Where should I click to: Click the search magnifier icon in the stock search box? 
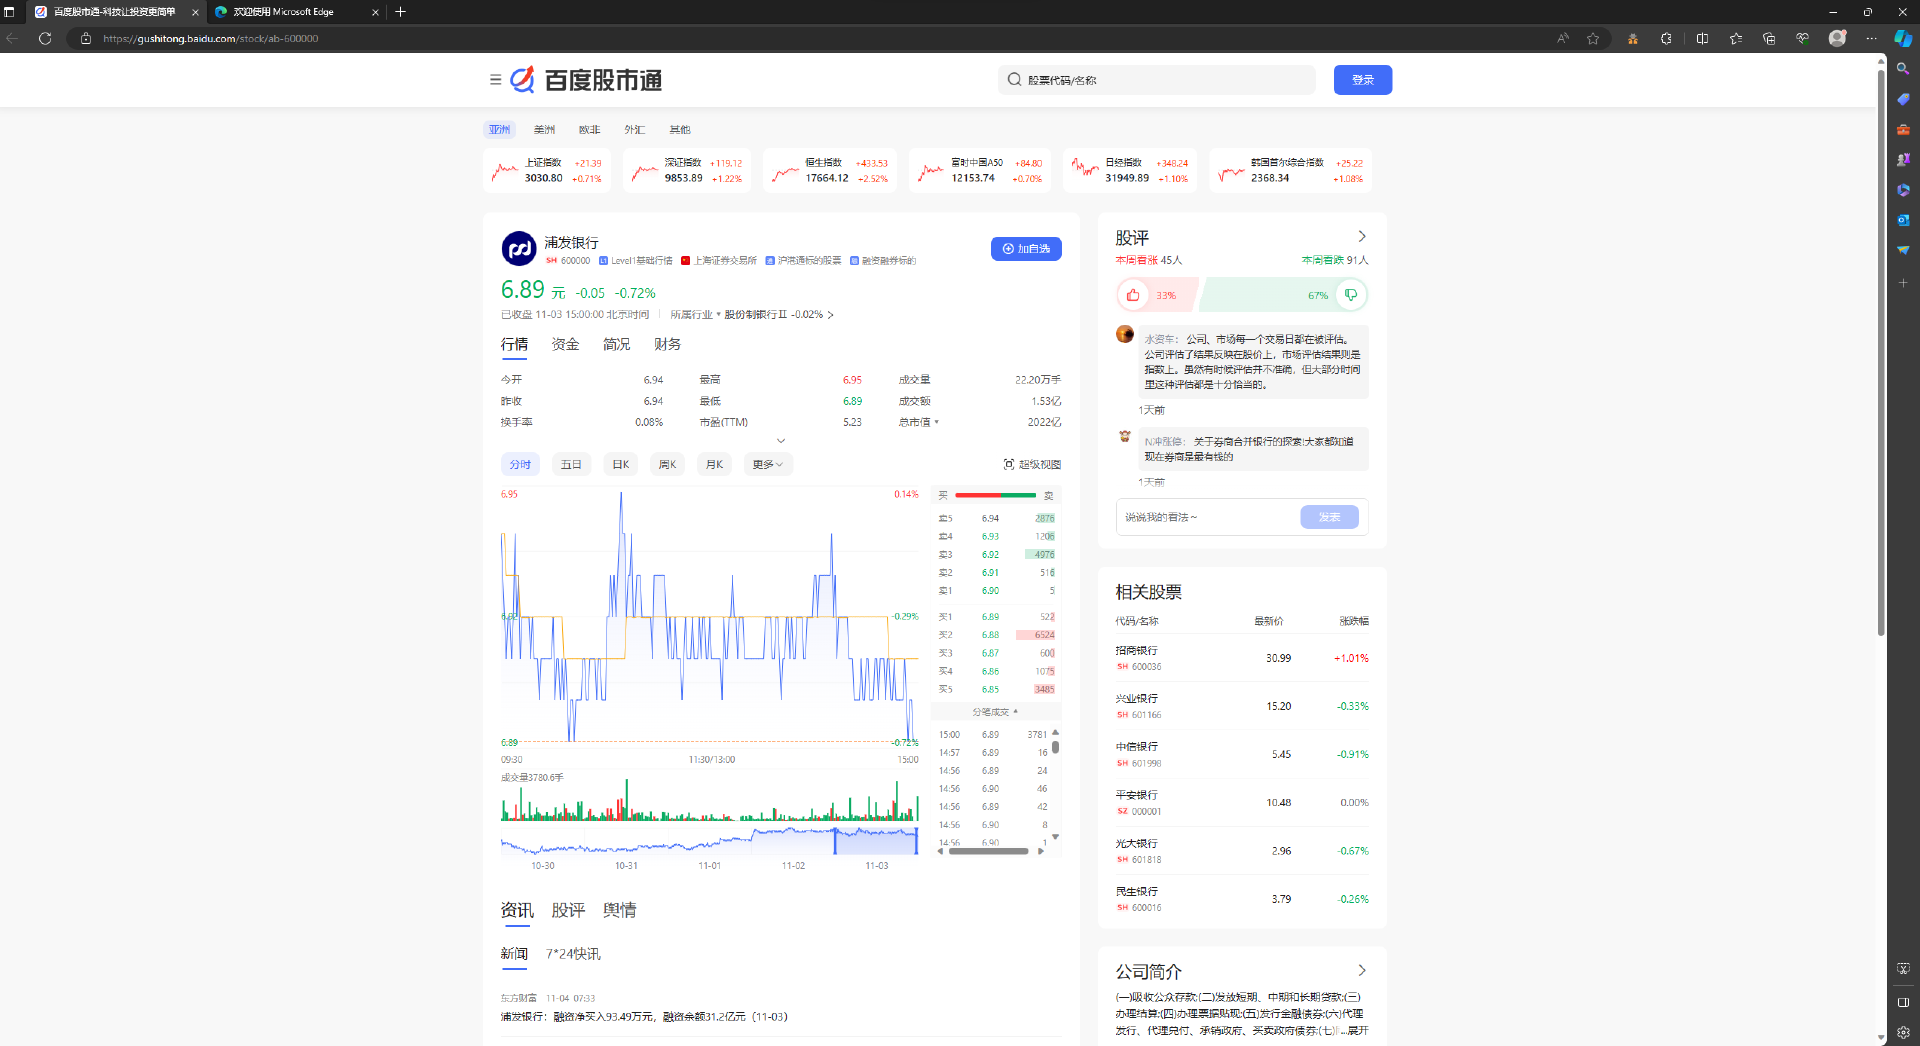(1014, 80)
